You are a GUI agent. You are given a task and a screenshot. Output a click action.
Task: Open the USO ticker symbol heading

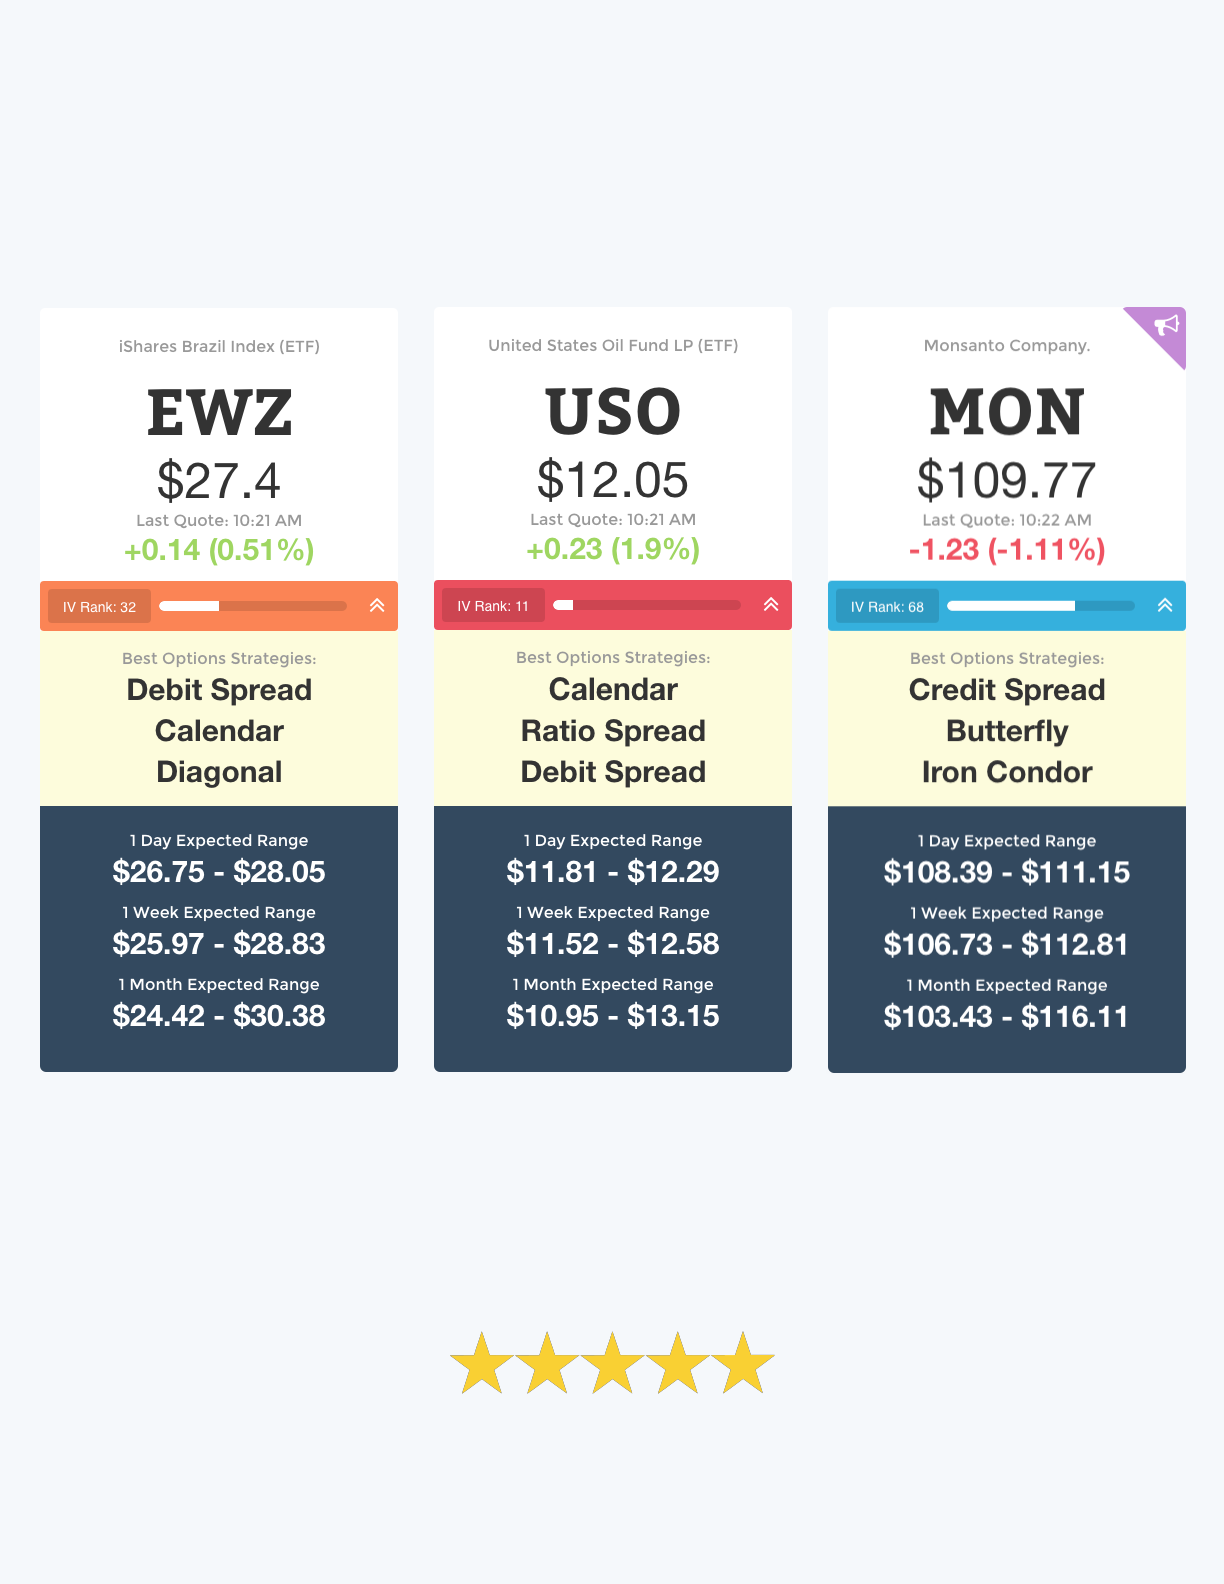point(613,411)
